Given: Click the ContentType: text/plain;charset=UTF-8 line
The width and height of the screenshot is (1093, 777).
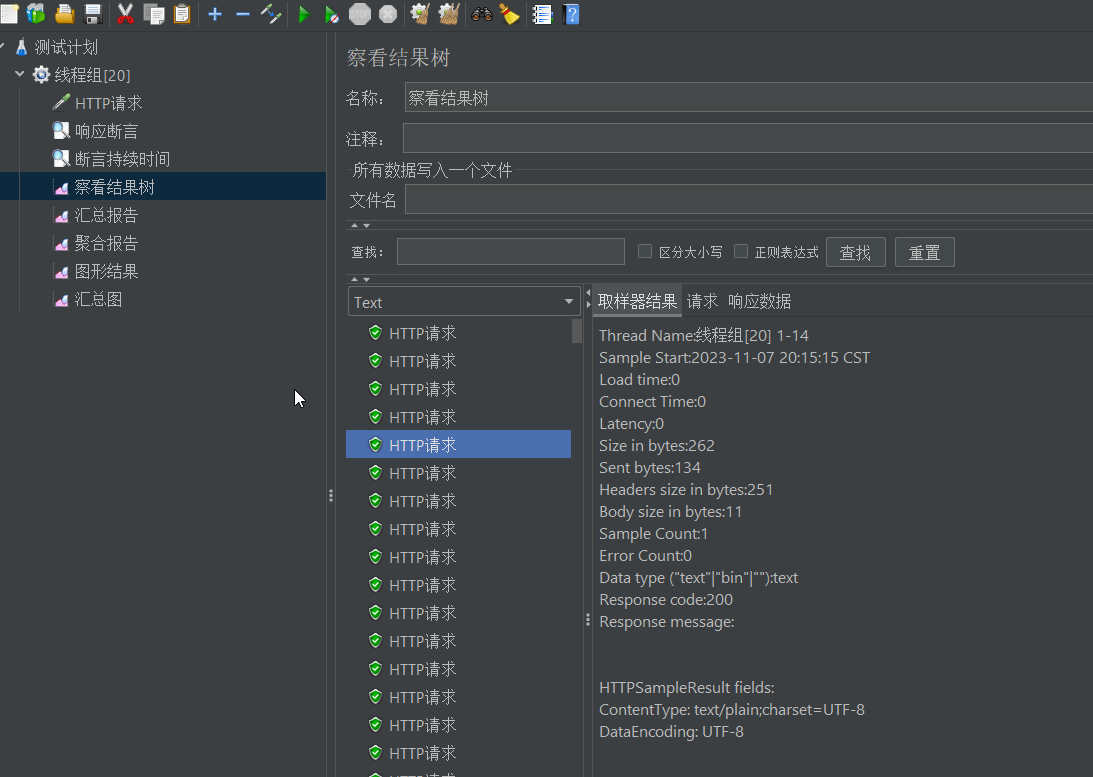Looking at the screenshot, I should point(731,710).
